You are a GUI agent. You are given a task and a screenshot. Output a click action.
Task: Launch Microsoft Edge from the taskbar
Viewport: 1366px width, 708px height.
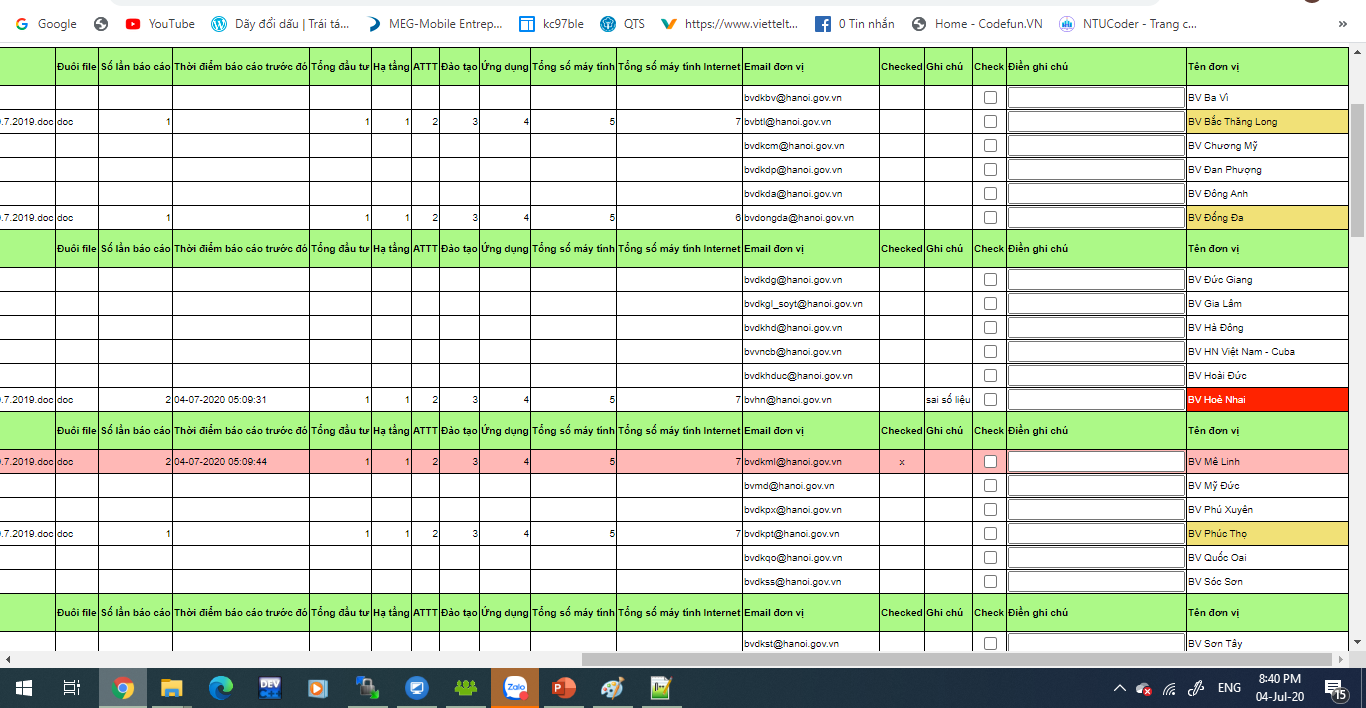[x=221, y=688]
